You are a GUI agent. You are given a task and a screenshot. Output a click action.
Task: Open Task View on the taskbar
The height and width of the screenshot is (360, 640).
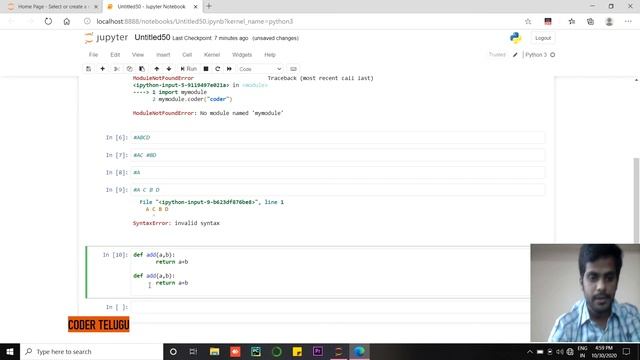click(193, 351)
